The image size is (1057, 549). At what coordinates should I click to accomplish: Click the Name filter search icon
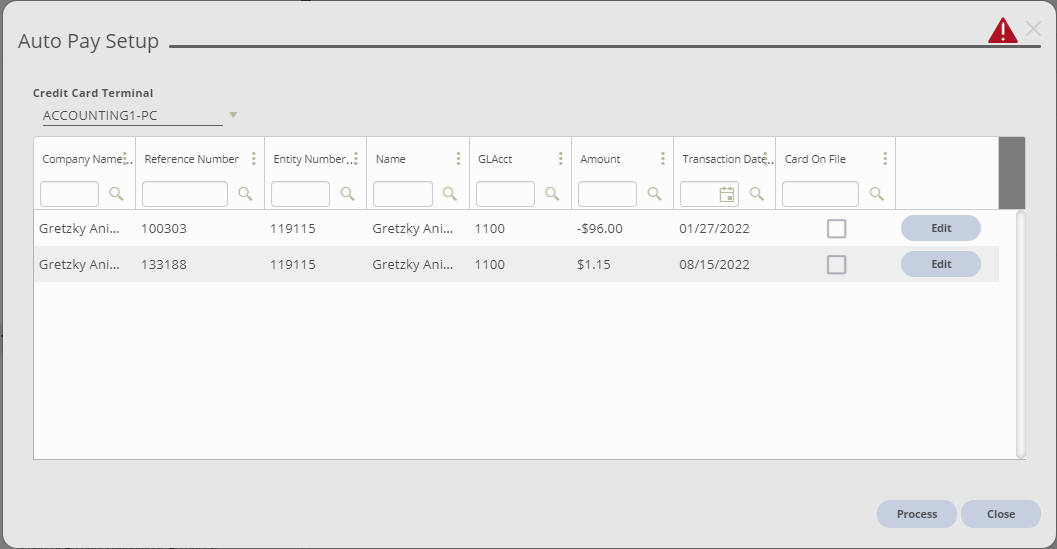450,194
